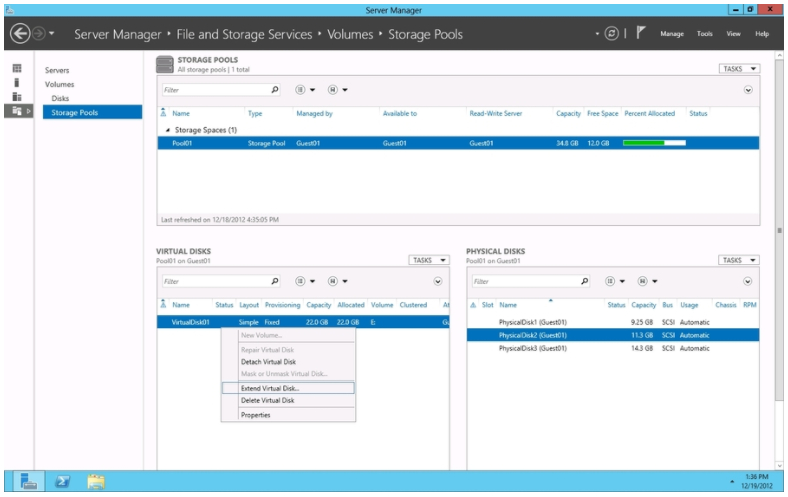The height and width of the screenshot is (497, 788).
Task: Select the VirtualDisk01 row
Action: [303, 322]
